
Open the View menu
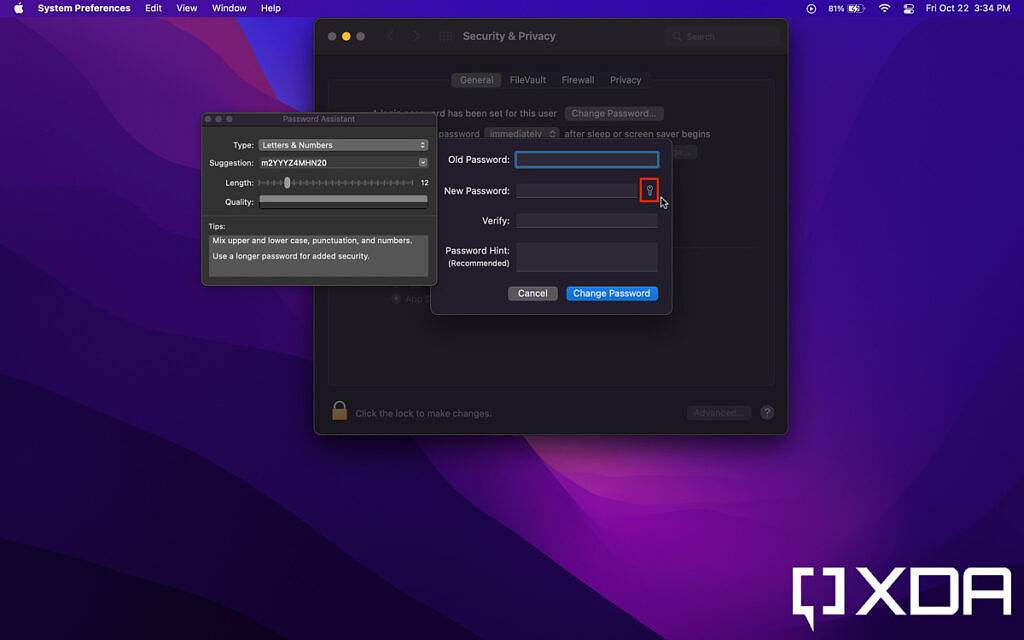187,8
